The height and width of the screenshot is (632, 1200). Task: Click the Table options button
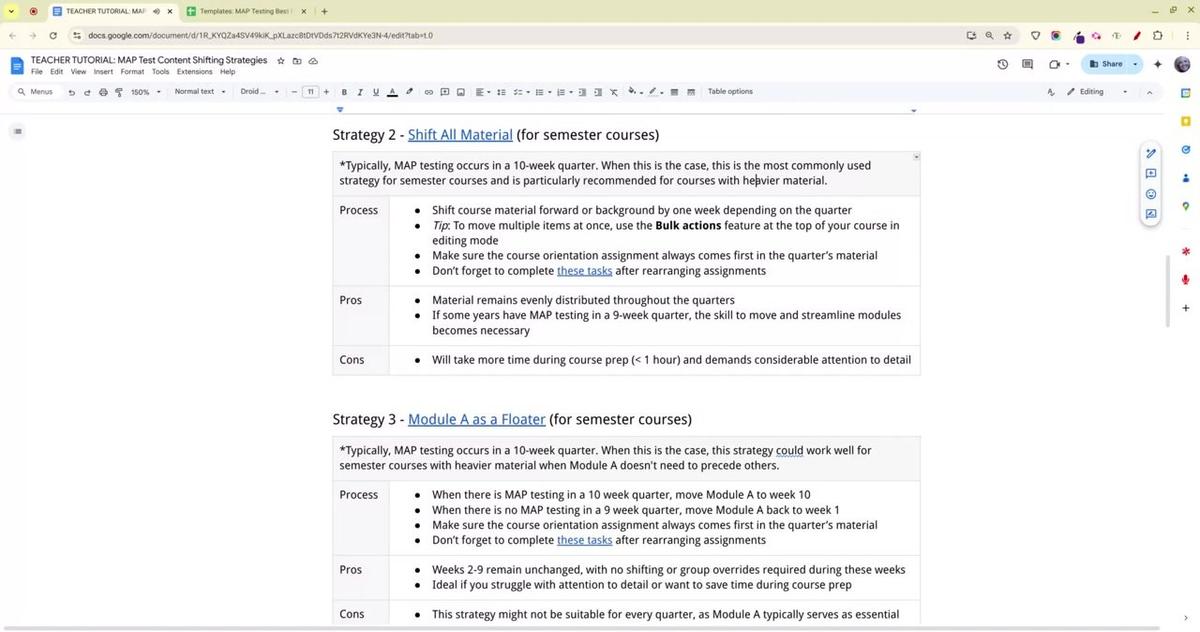(730, 92)
